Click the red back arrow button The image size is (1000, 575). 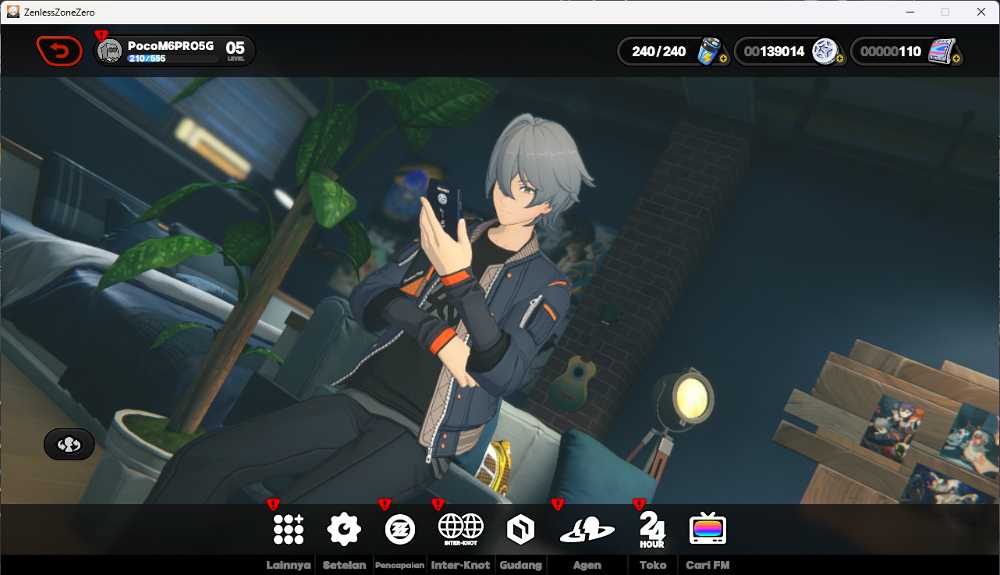coord(59,51)
